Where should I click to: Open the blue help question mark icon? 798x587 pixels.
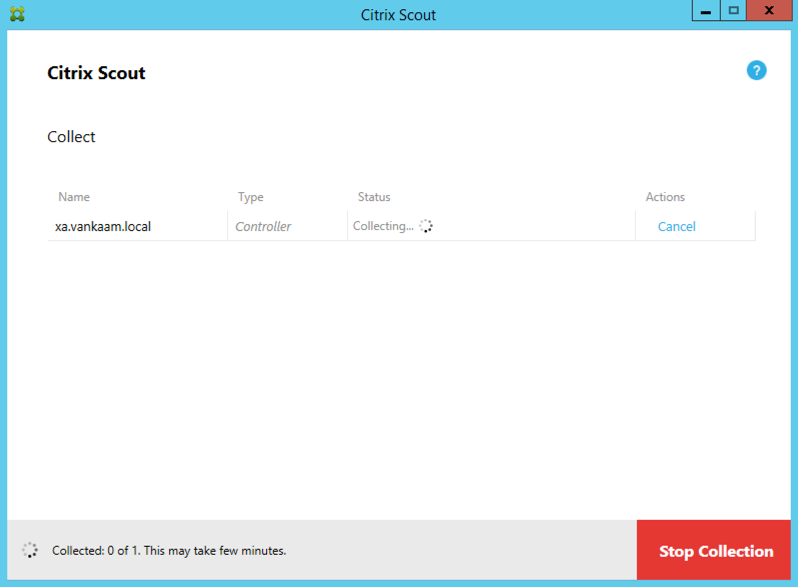(756, 70)
